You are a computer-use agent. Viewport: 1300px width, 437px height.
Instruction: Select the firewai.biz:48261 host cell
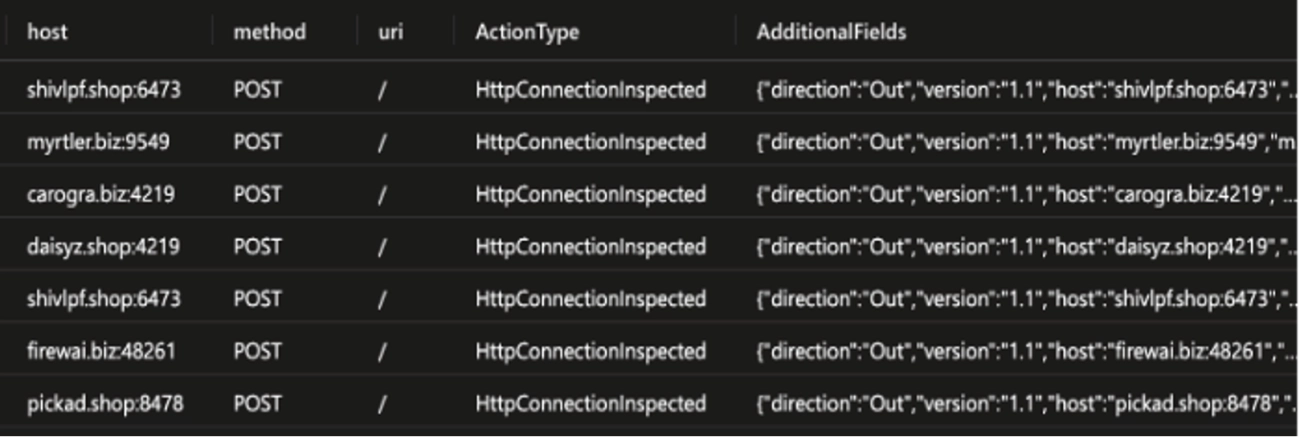[x=104, y=351]
